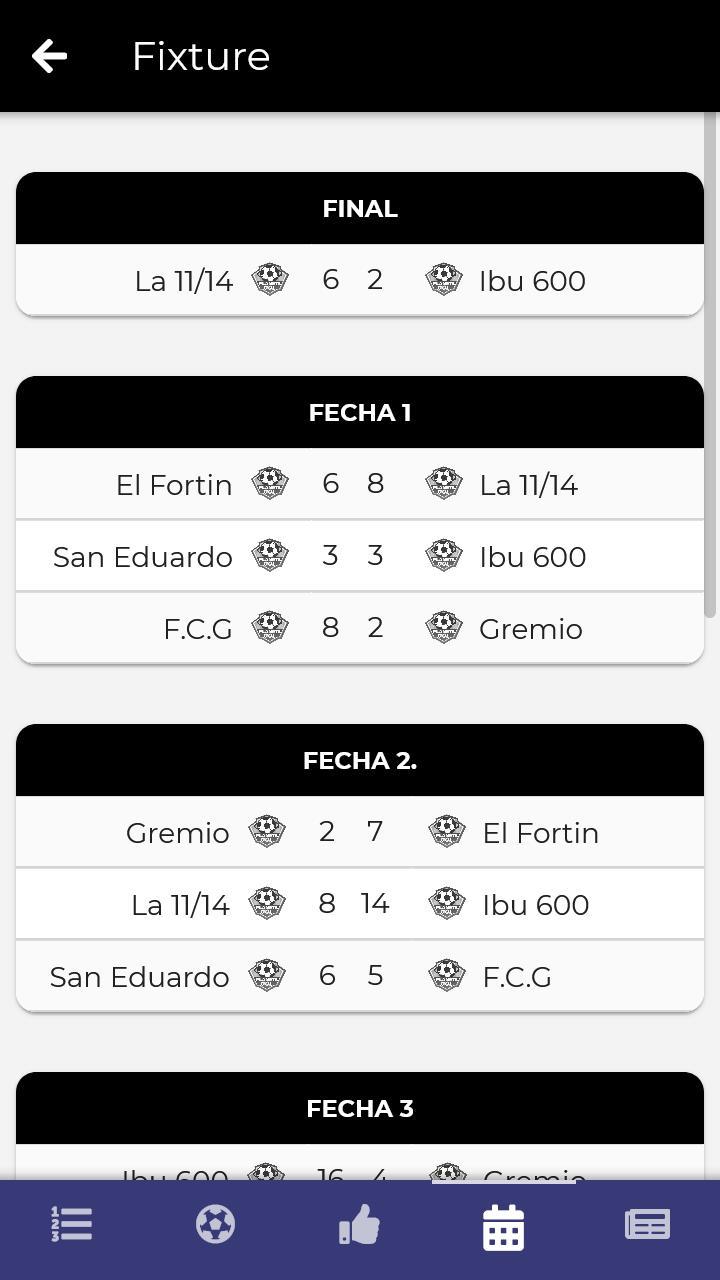This screenshot has width=720, height=1280.
Task: Open the calendar fixture icon
Action: coord(503,1223)
